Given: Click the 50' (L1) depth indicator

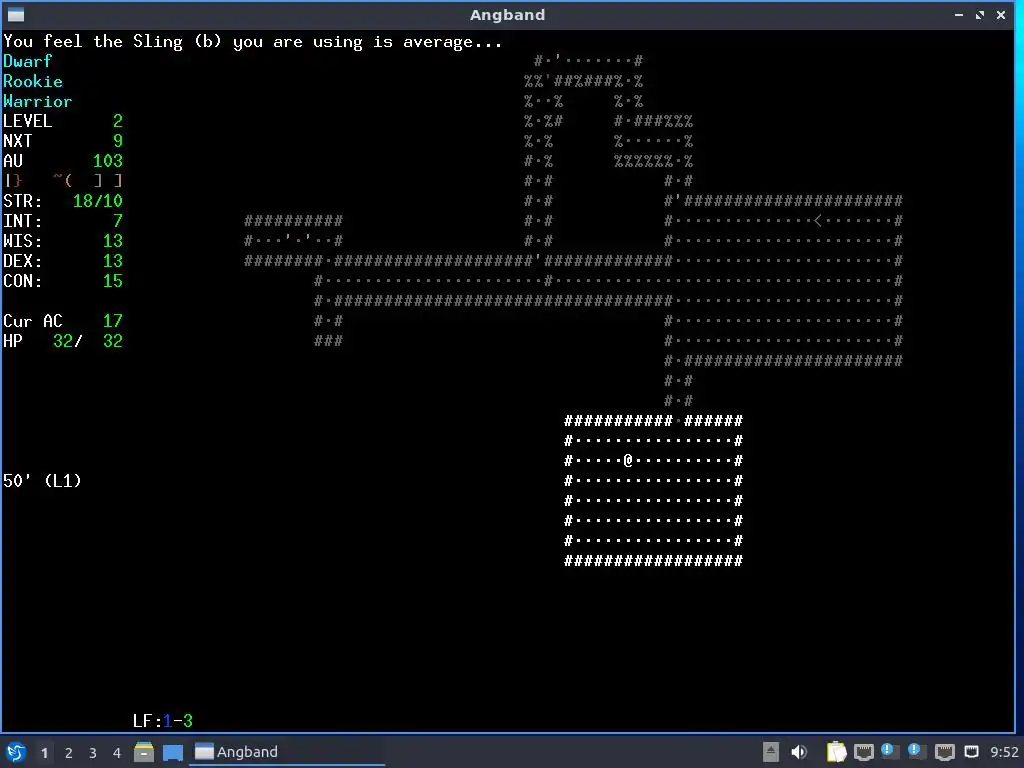Looking at the screenshot, I should tap(42, 481).
